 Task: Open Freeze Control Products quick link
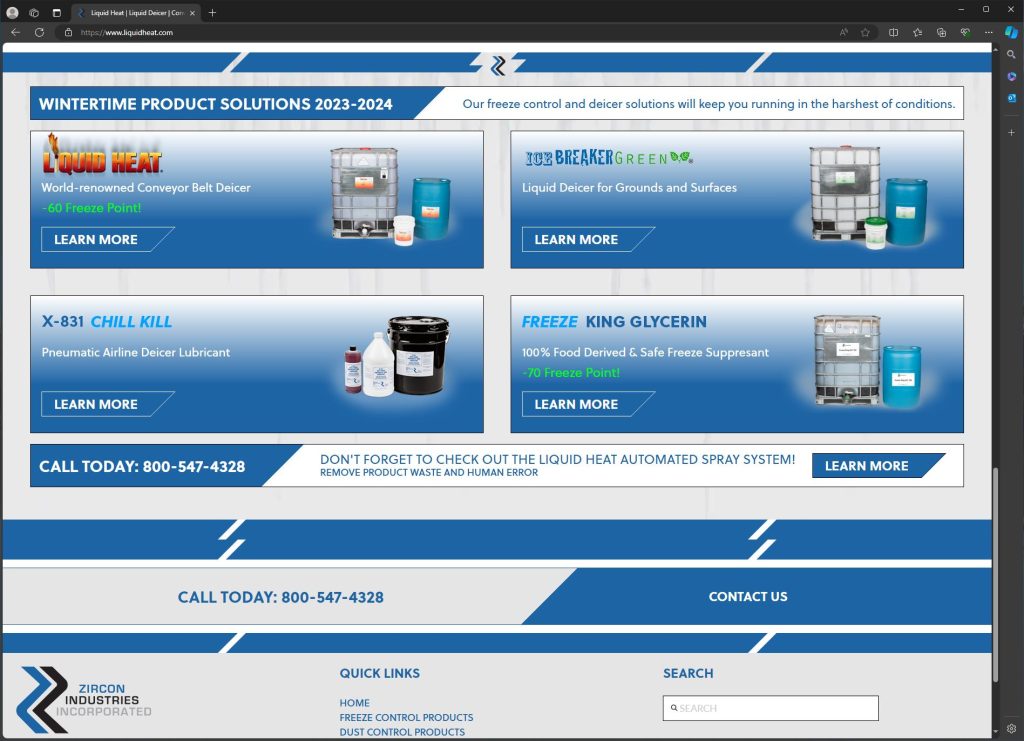406,717
